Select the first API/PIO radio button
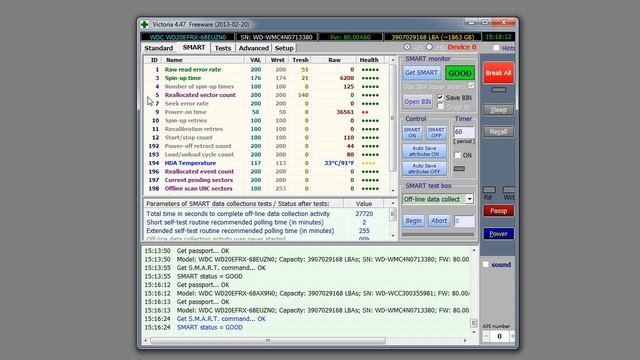This screenshot has width=640, height=360. [407, 47]
